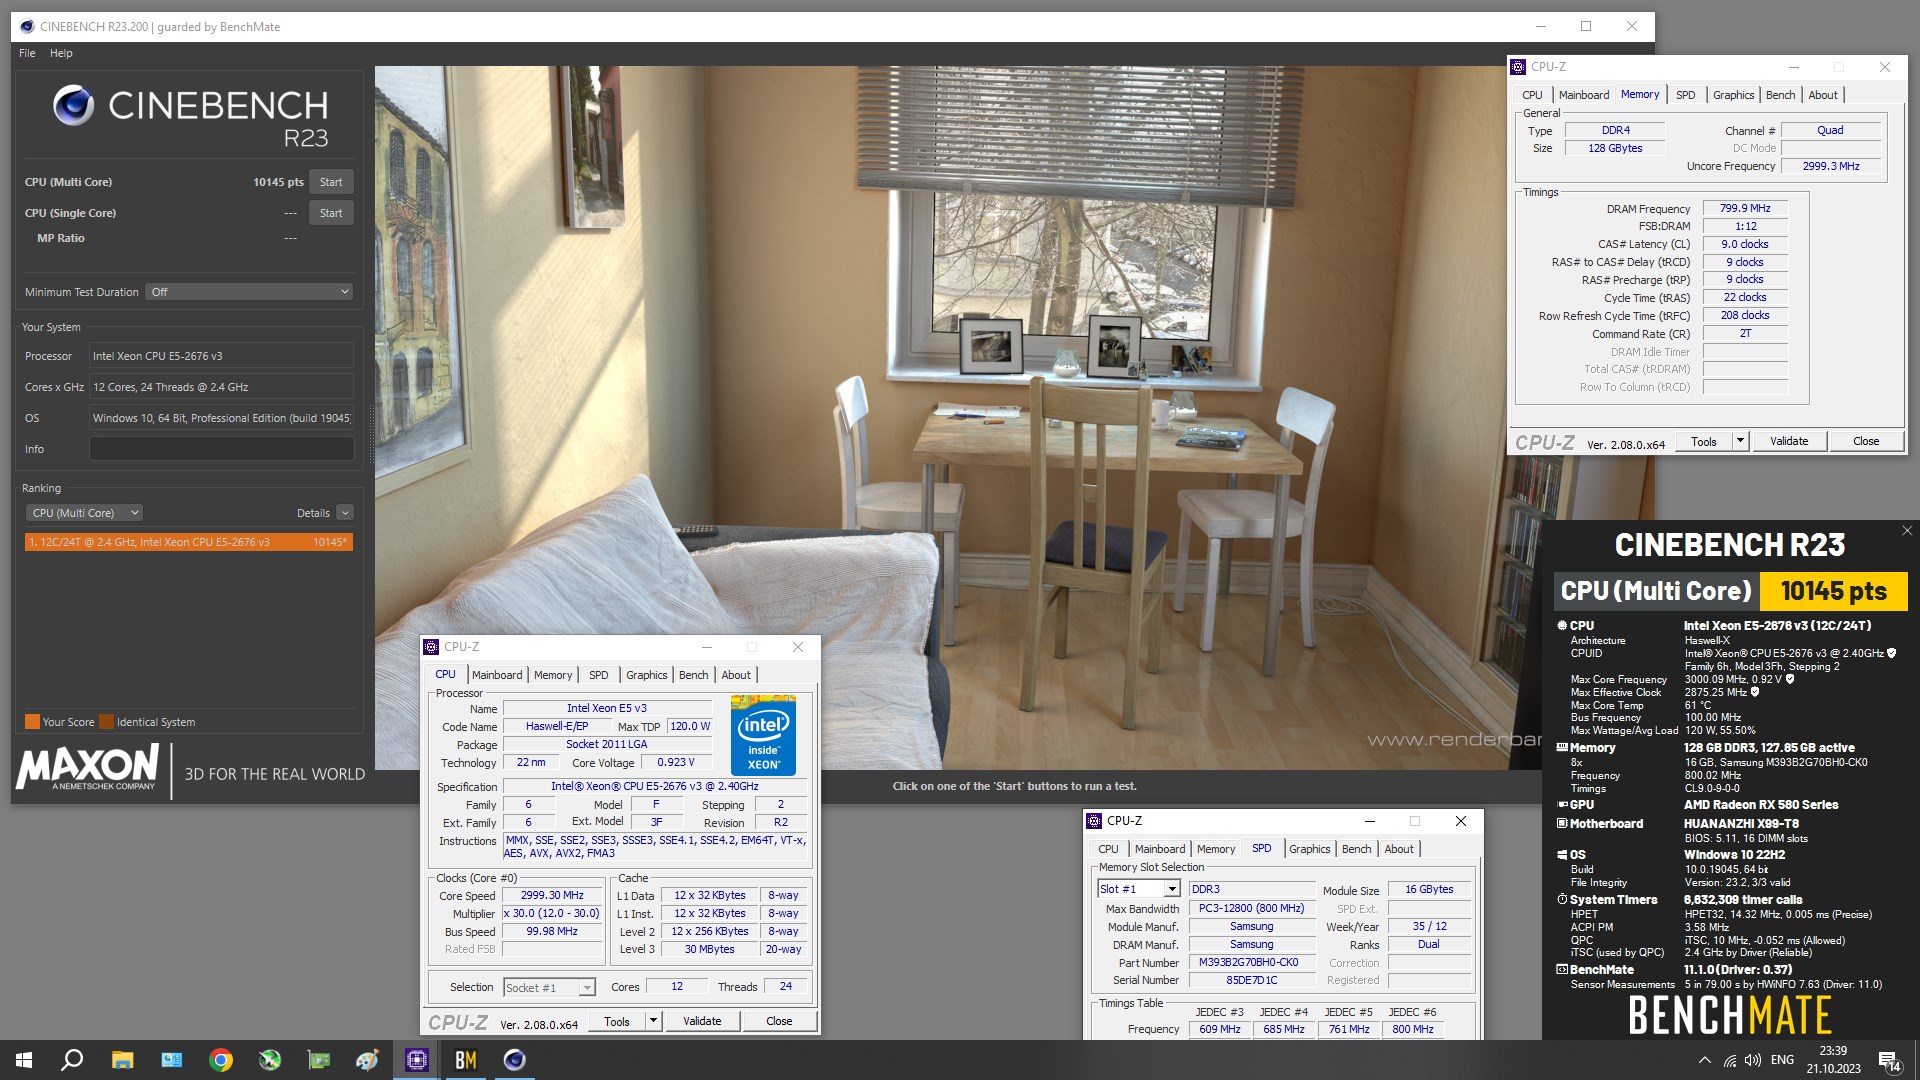Open the paint palette app on taskbar
1920x1080 pixels.
point(367,1060)
